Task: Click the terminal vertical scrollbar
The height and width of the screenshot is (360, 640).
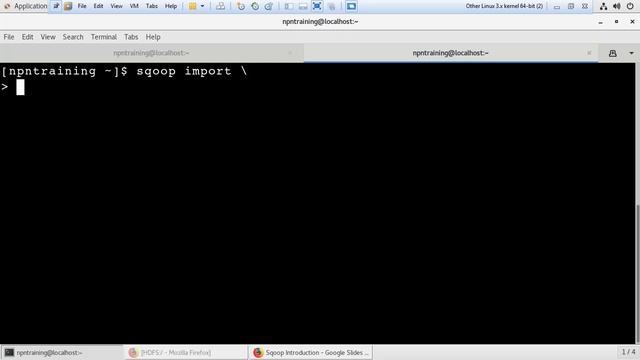Action: coord(638,273)
